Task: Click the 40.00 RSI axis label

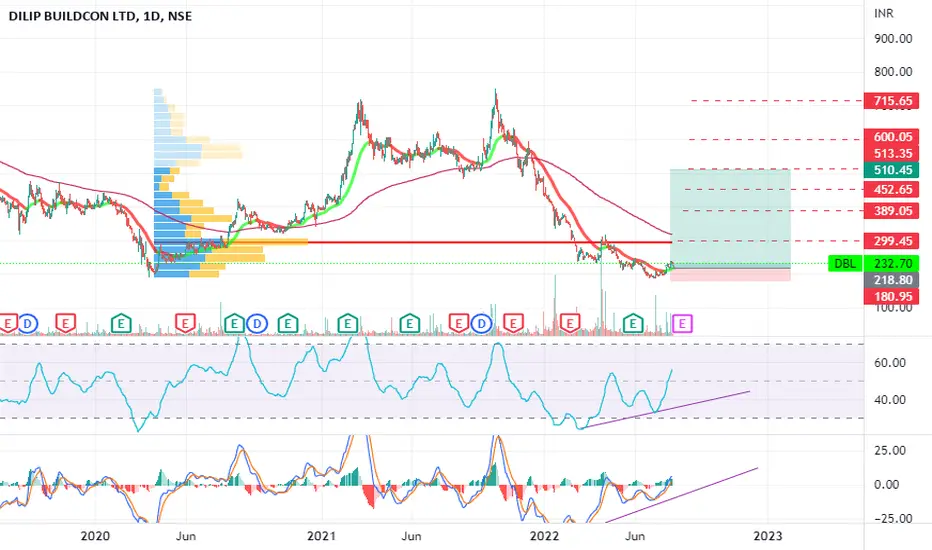Action: [890, 400]
